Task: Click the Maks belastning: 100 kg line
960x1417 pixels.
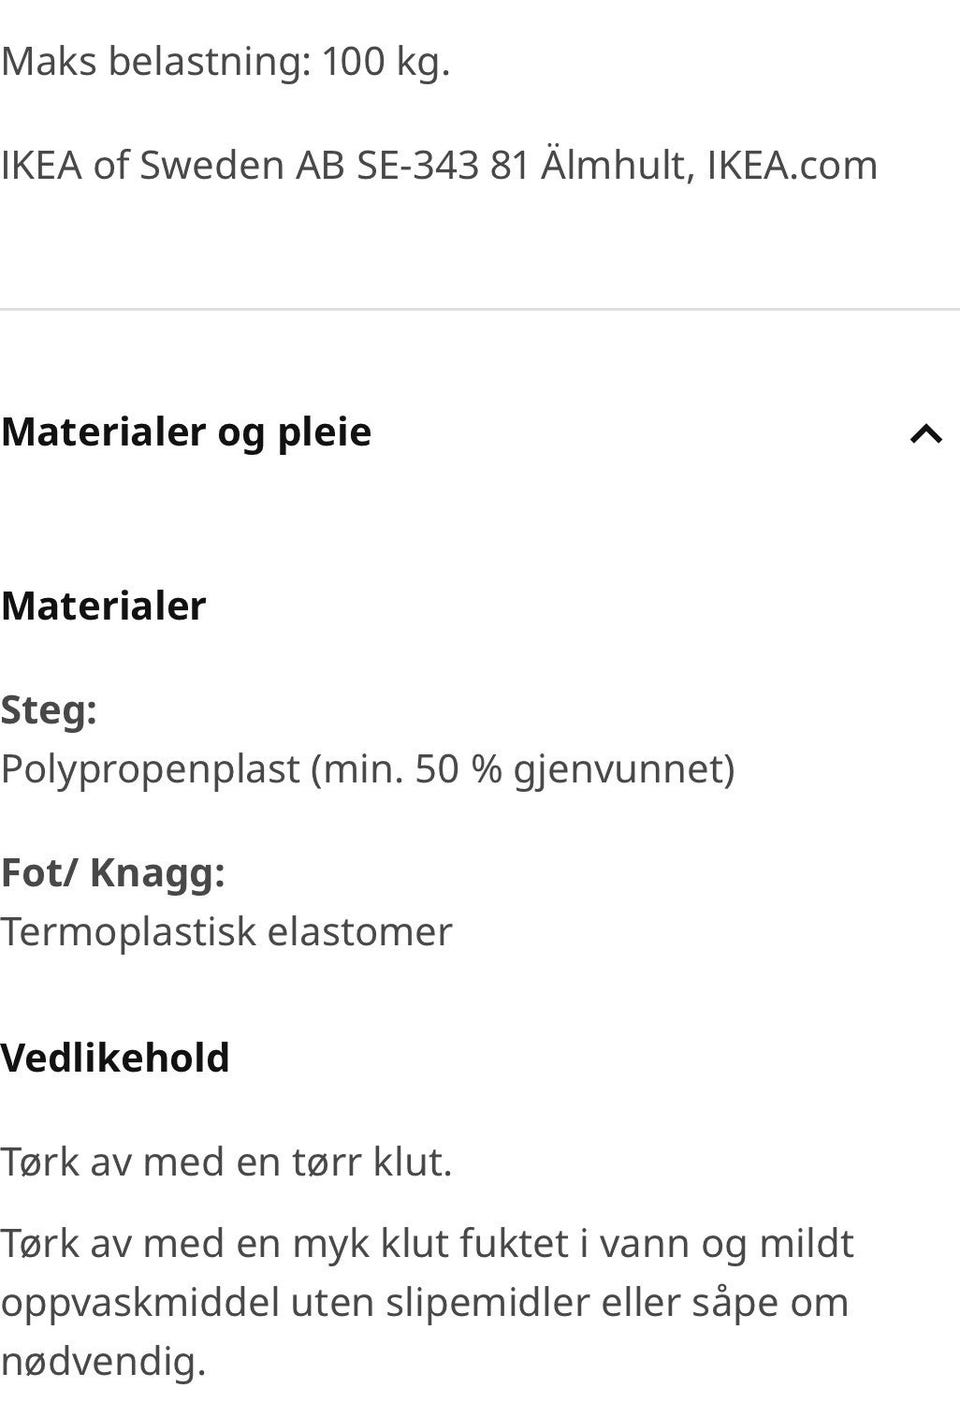Action: [225, 62]
